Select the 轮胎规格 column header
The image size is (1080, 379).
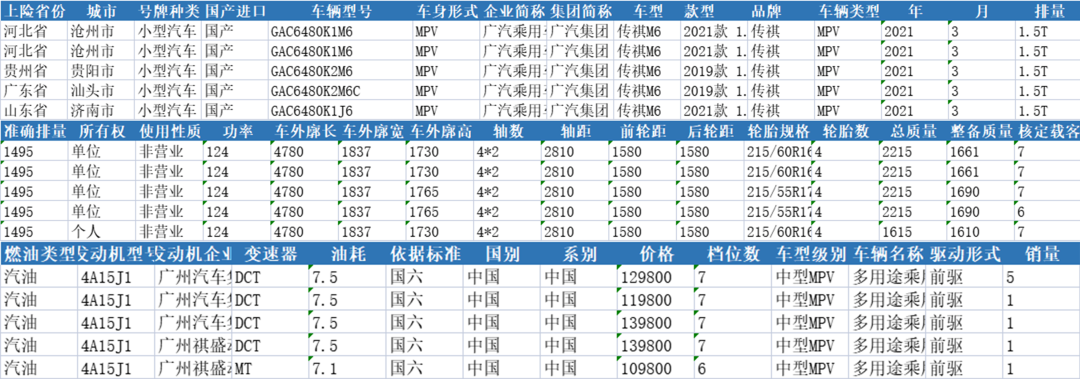779,132
